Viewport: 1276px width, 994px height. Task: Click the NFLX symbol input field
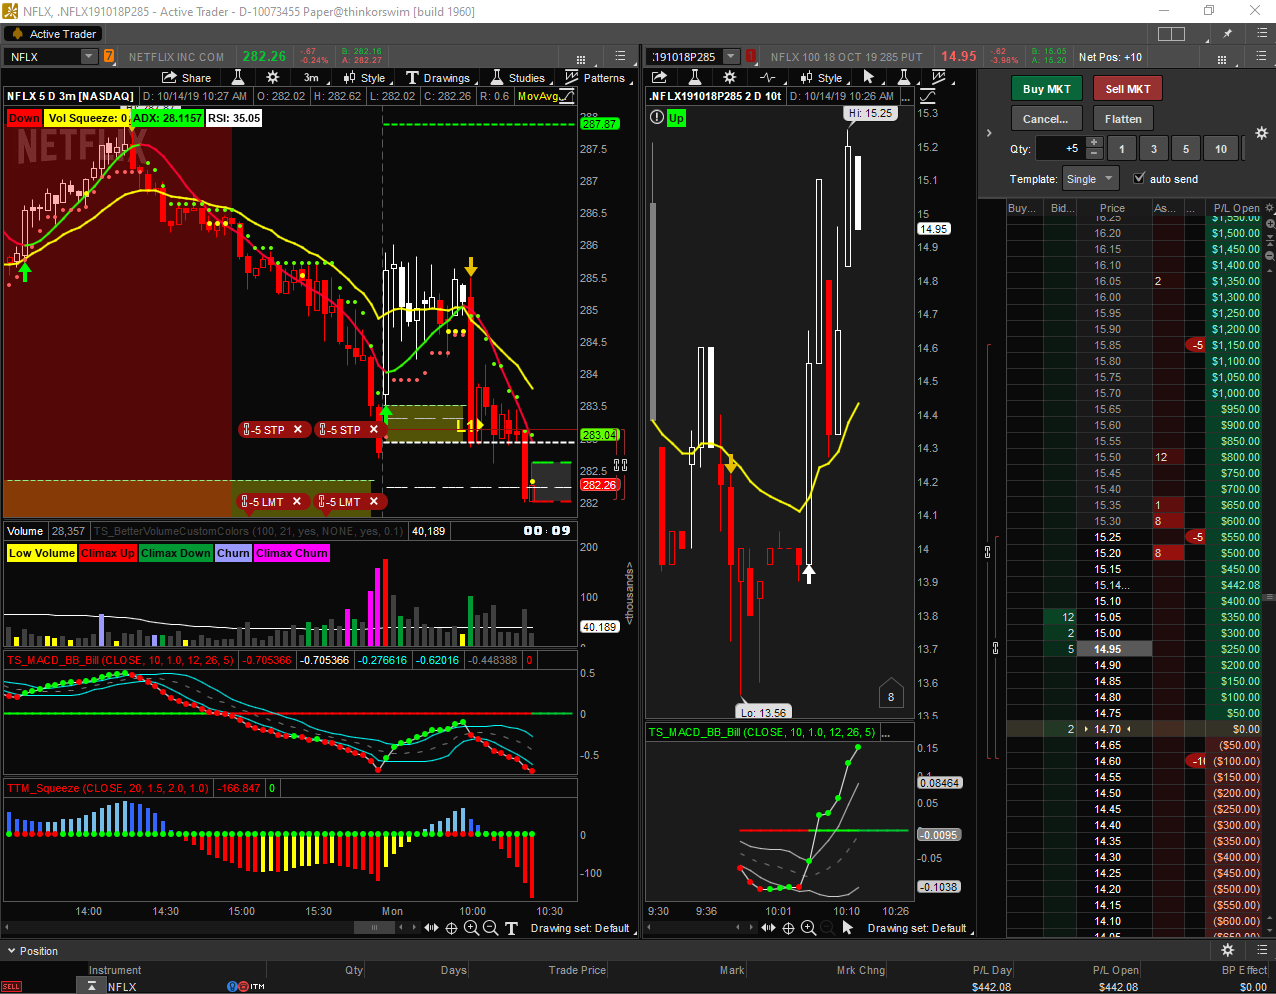(43, 57)
